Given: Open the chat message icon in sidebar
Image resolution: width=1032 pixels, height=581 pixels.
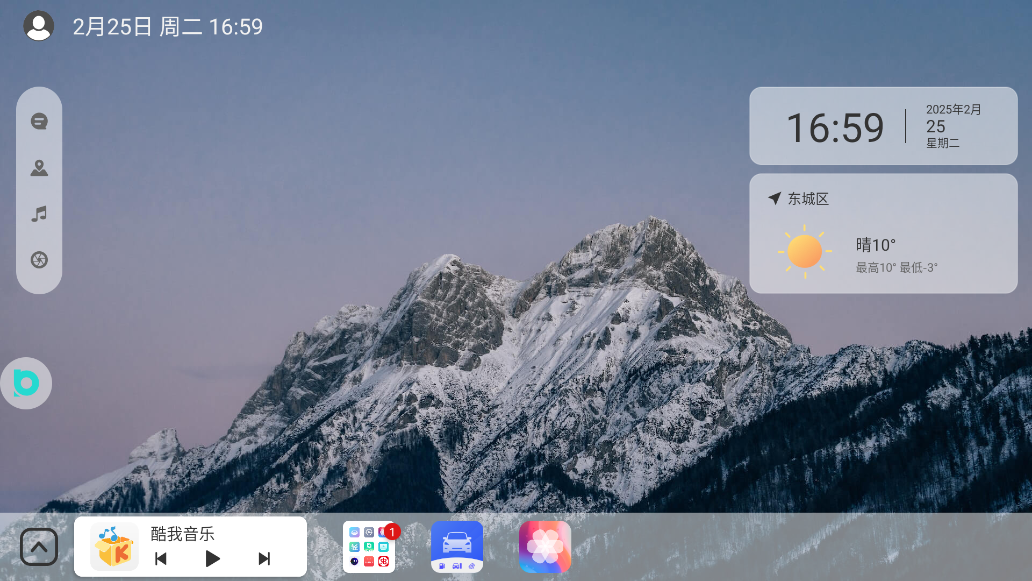Looking at the screenshot, I should (x=39, y=121).
